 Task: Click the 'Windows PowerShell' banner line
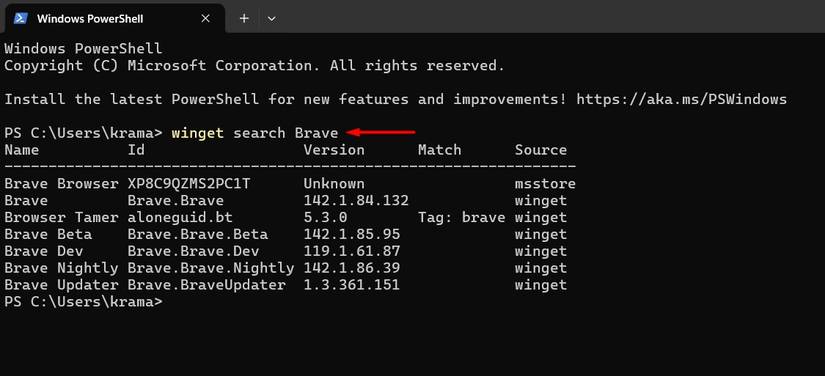tap(83, 49)
